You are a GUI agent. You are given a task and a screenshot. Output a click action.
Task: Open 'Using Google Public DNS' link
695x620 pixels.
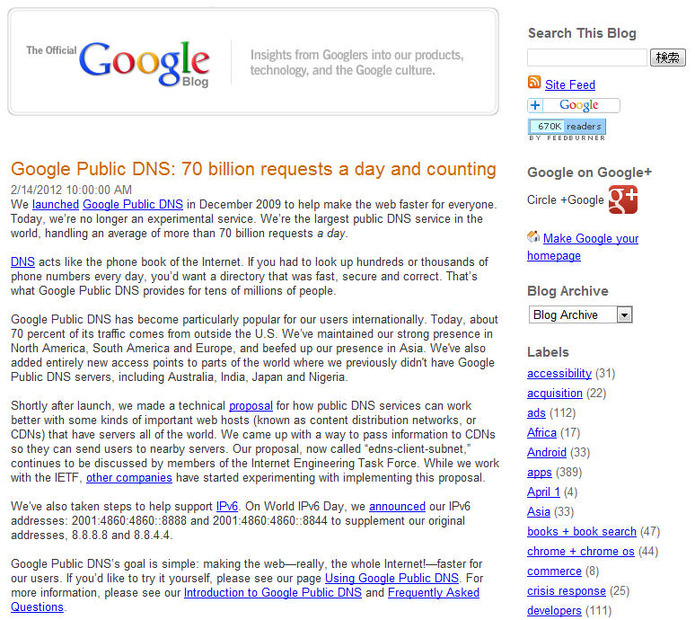coord(392,578)
